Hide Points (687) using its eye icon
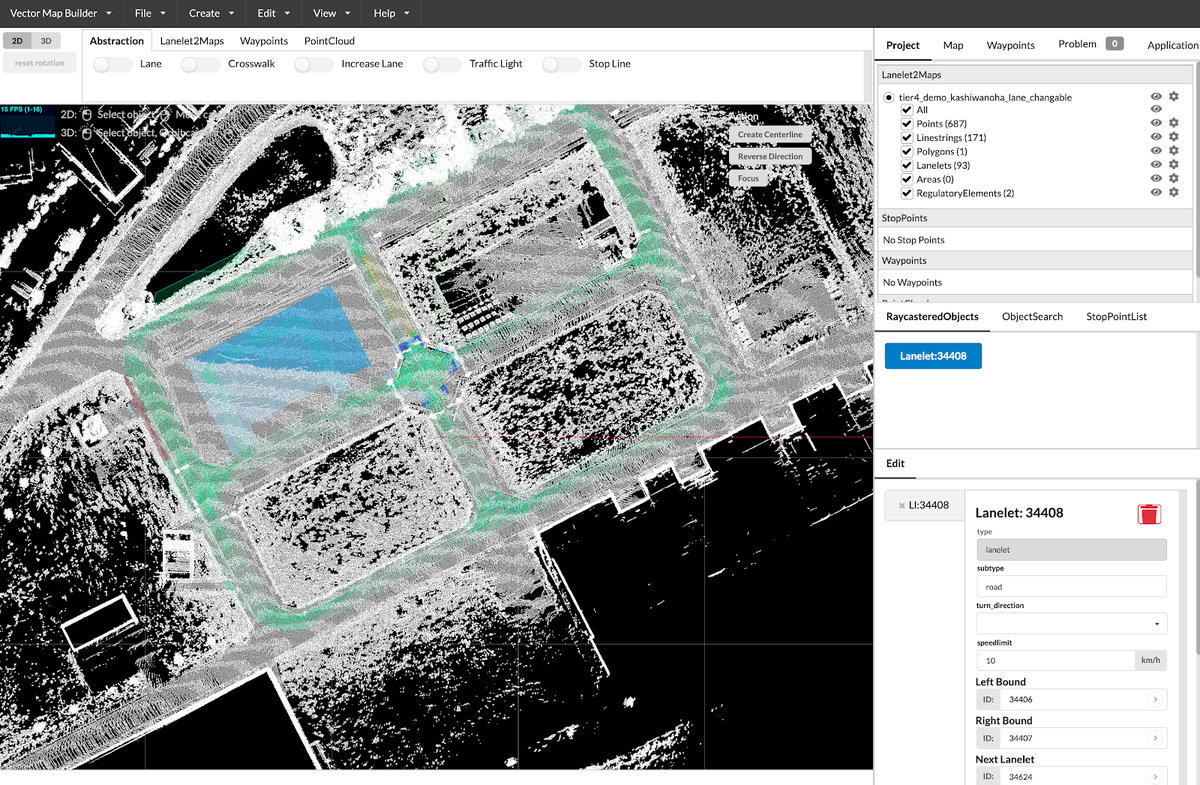The image size is (1200, 785). pyautogui.click(x=1156, y=124)
